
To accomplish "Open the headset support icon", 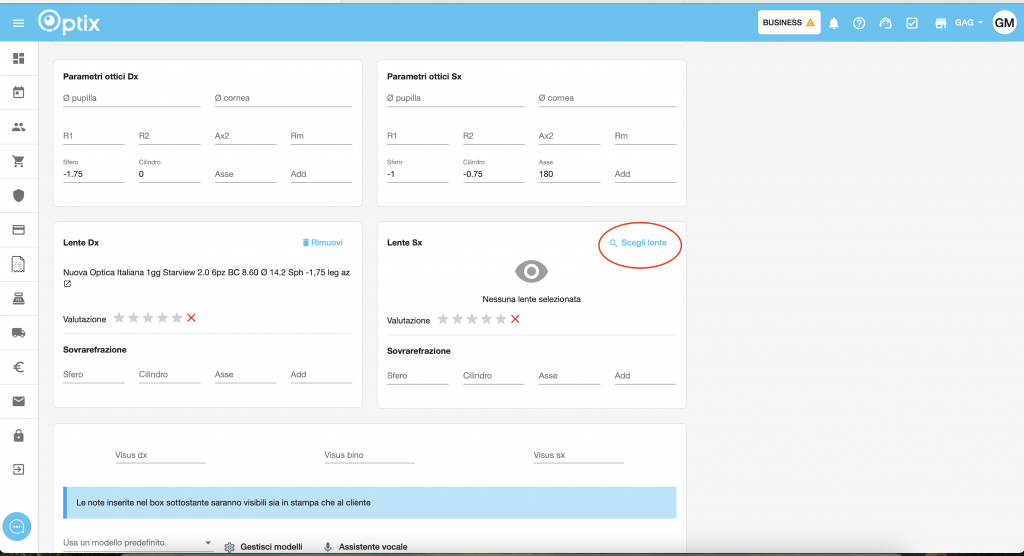I will click(x=885, y=23).
